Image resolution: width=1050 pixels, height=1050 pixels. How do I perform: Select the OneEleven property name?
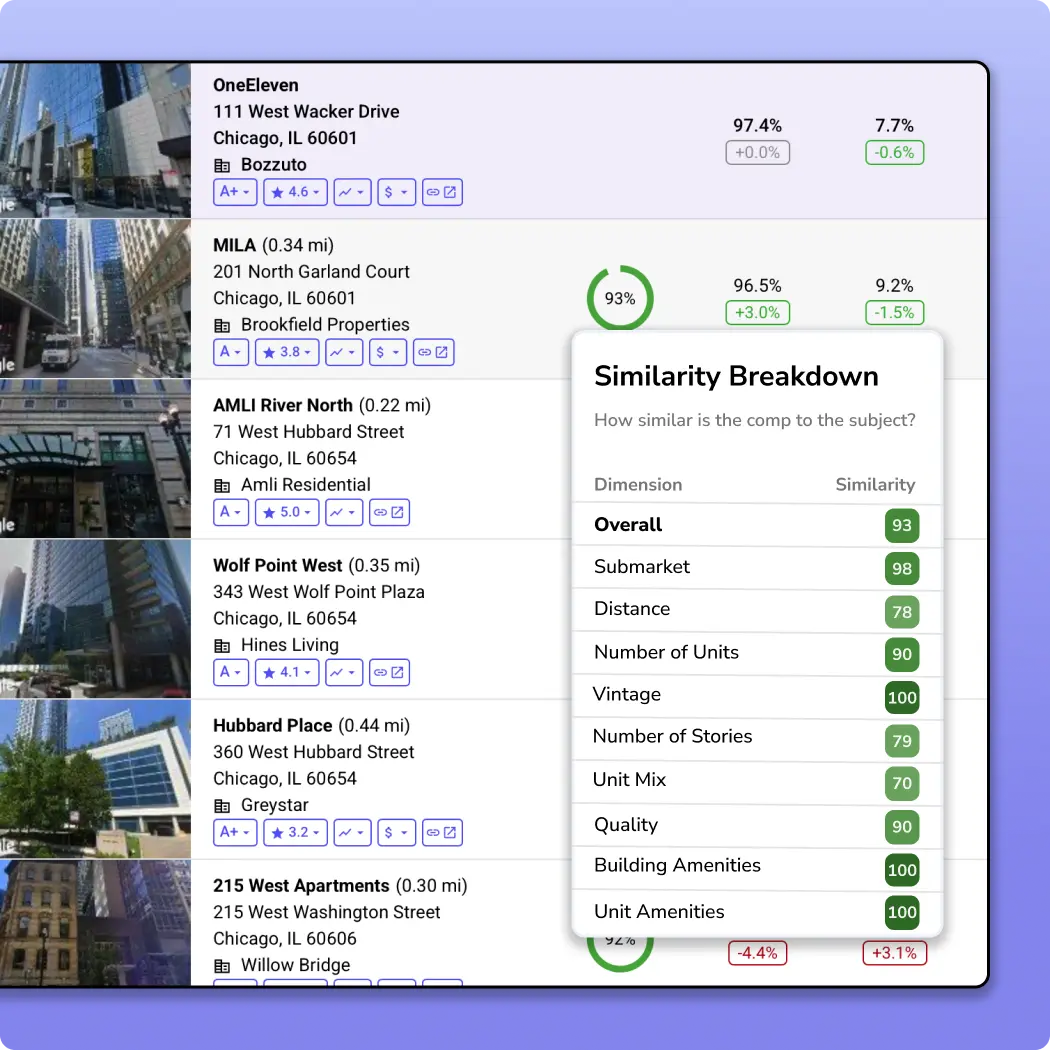256,85
